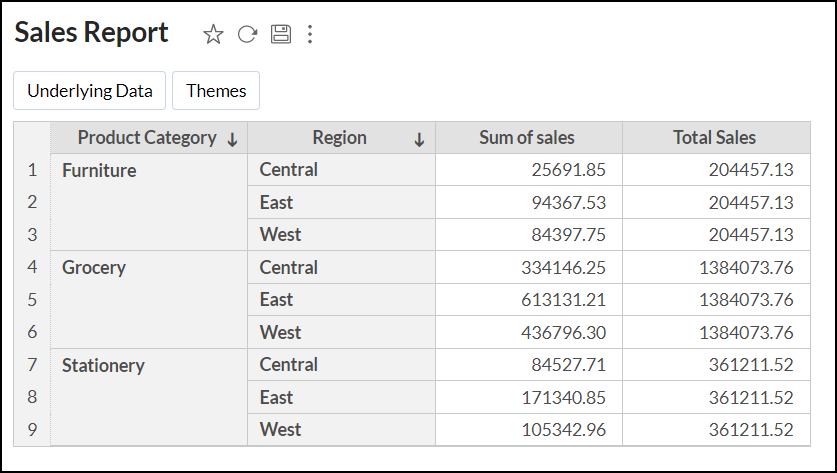The width and height of the screenshot is (837, 473).
Task: Click row number 9 in the table
Action: [x=31, y=430]
